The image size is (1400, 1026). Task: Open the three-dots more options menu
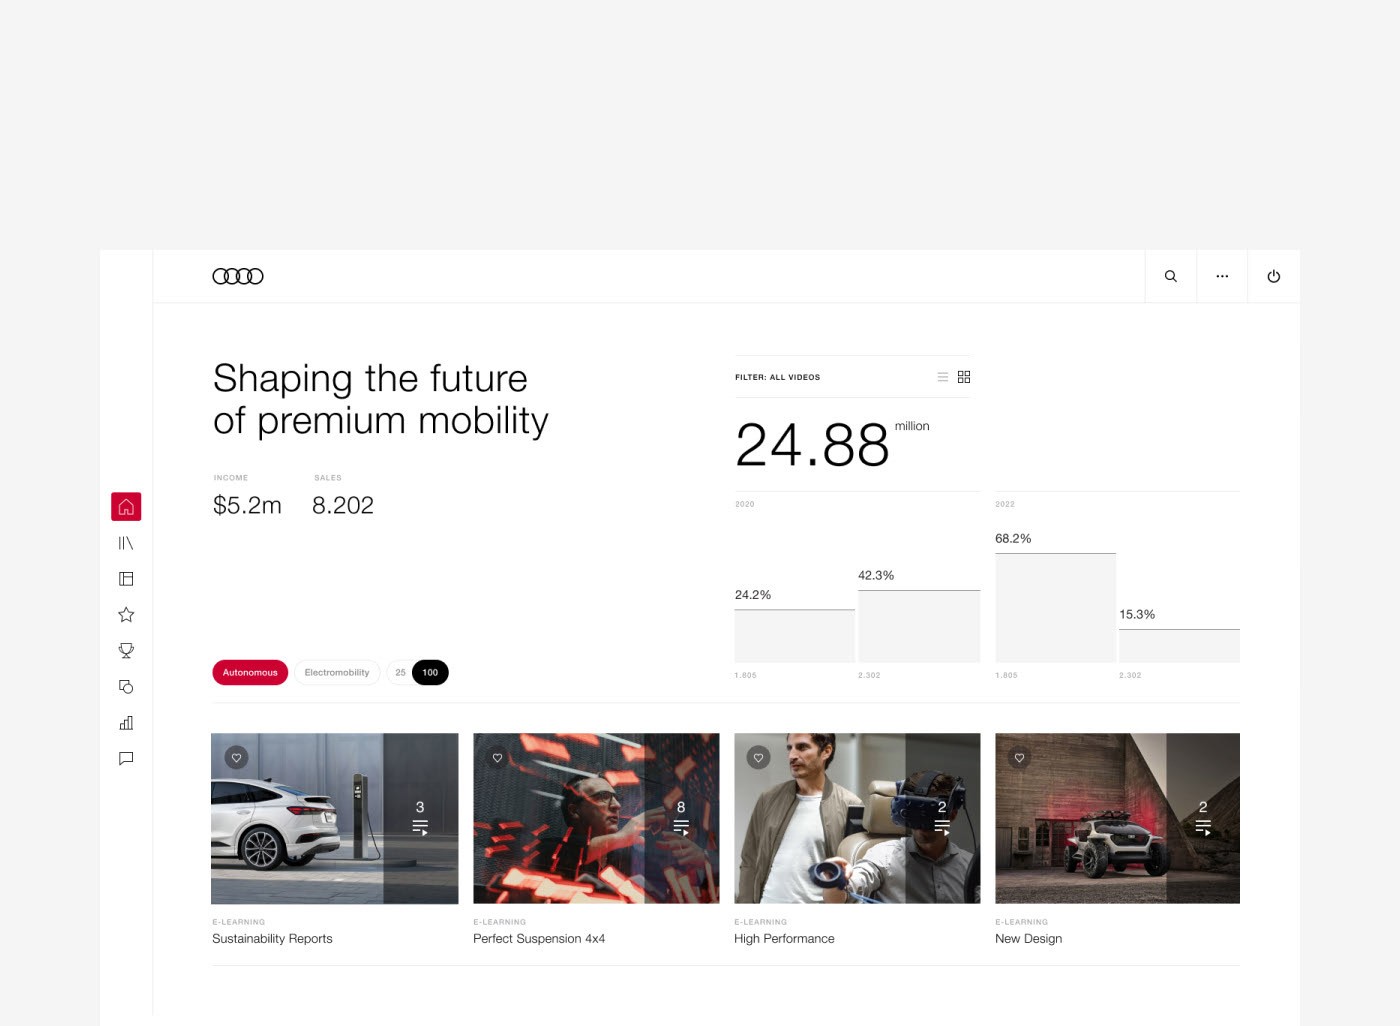click(1222, 276)
